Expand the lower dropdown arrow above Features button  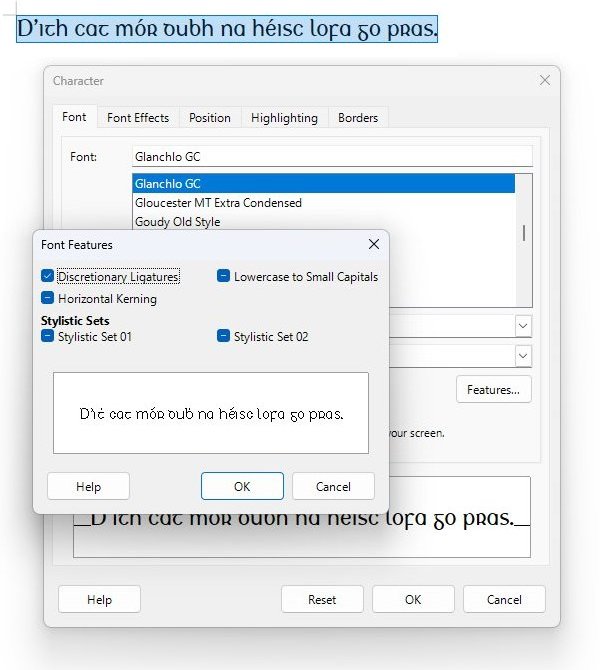point(523,356)
